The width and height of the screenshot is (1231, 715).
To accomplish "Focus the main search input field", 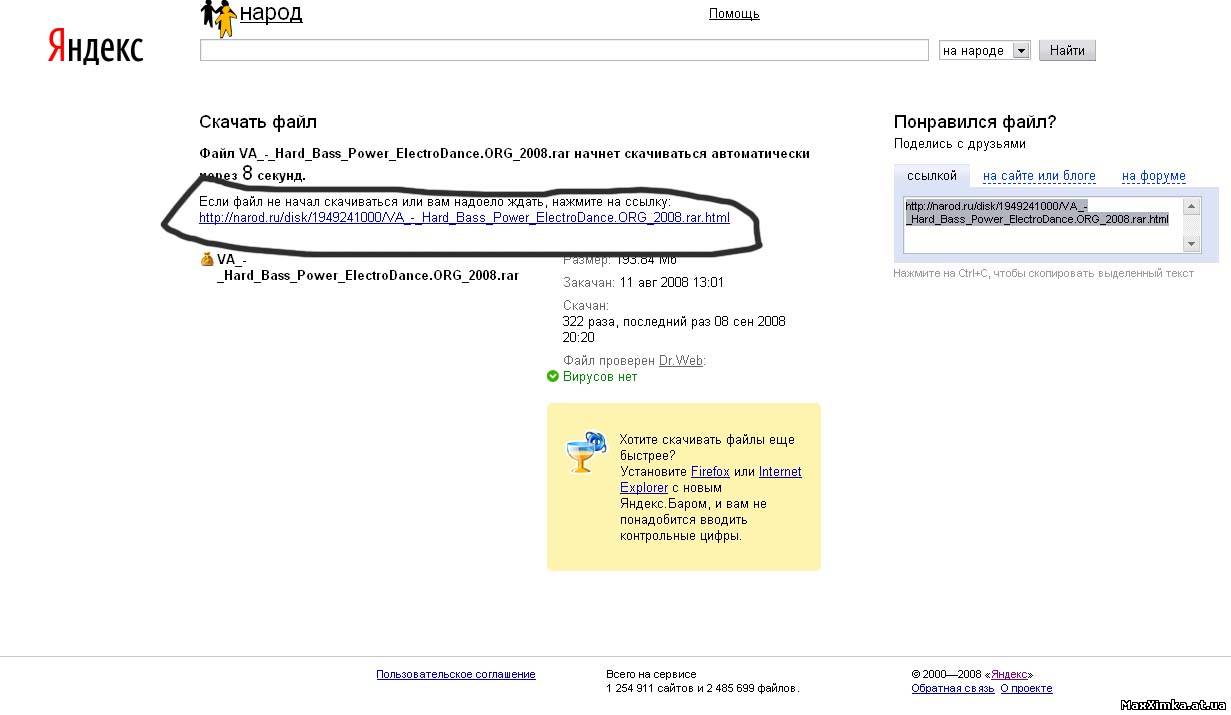I will [x=564, y=50].
